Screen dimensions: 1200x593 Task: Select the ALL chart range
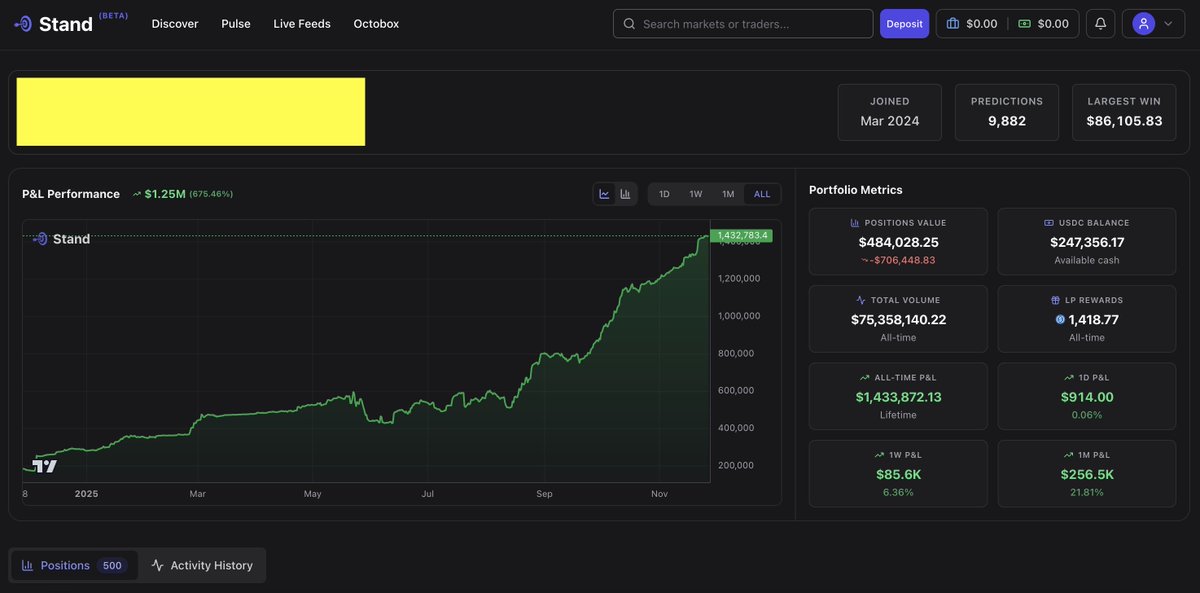tap(762, 194)
